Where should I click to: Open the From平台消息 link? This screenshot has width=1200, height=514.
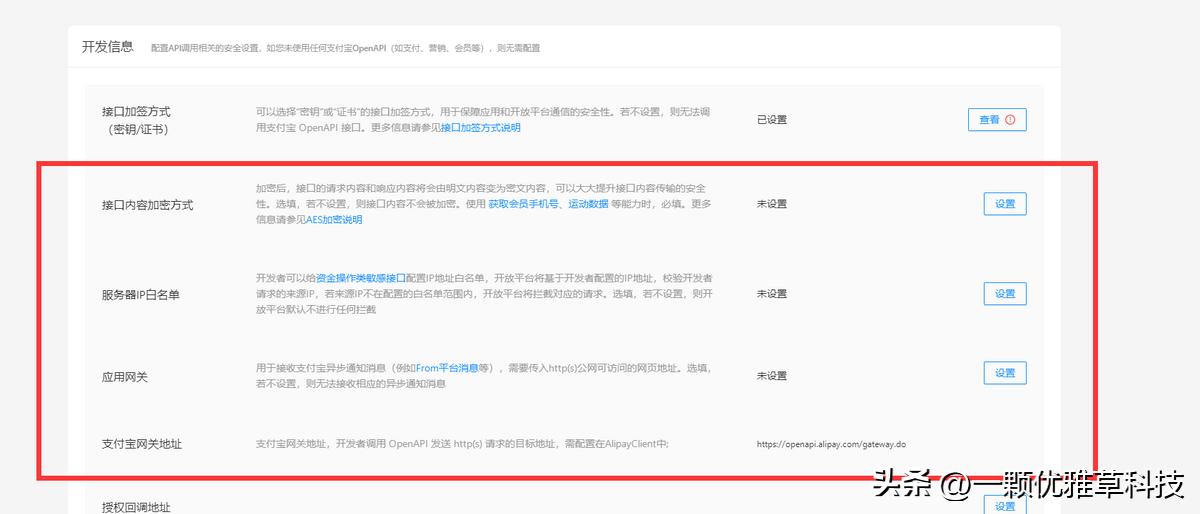click(447, 368)
